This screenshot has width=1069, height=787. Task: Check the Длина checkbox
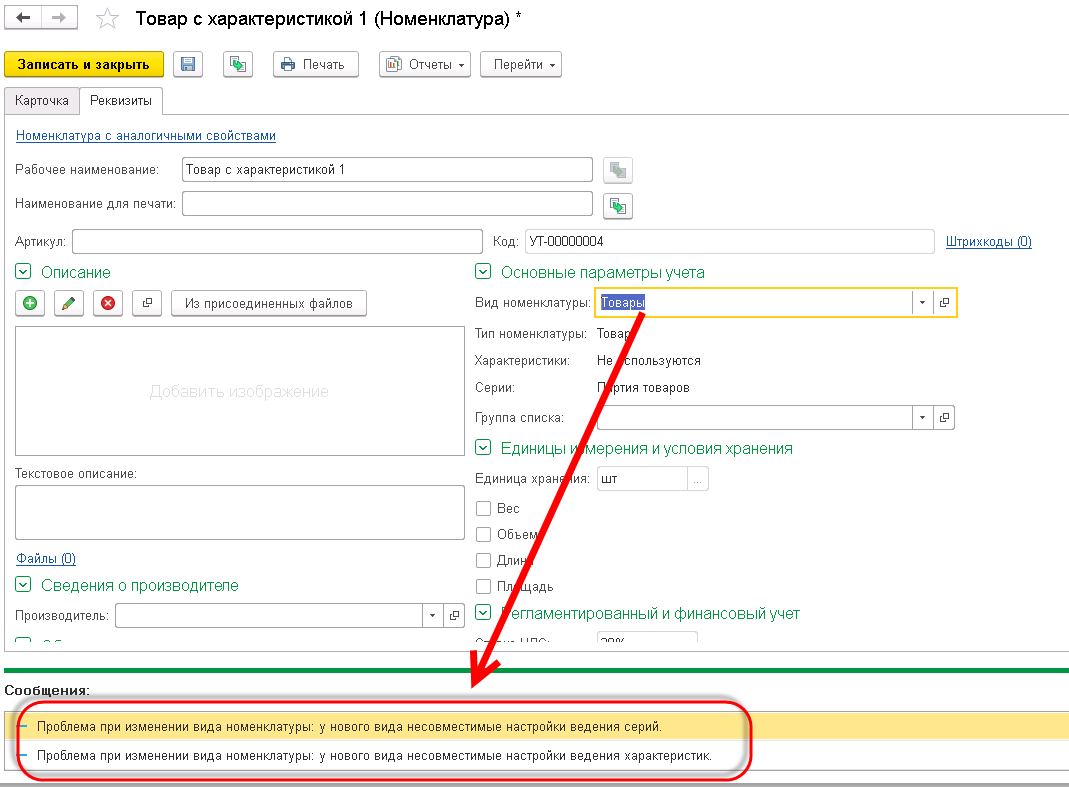[484, 561]
